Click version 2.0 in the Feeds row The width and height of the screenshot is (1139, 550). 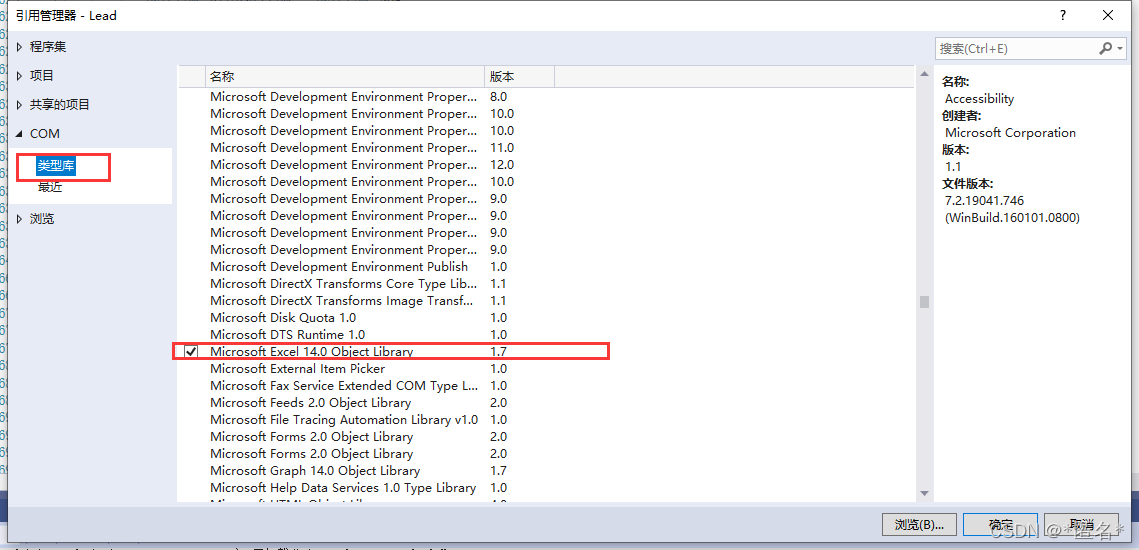(x=498, y=403)
